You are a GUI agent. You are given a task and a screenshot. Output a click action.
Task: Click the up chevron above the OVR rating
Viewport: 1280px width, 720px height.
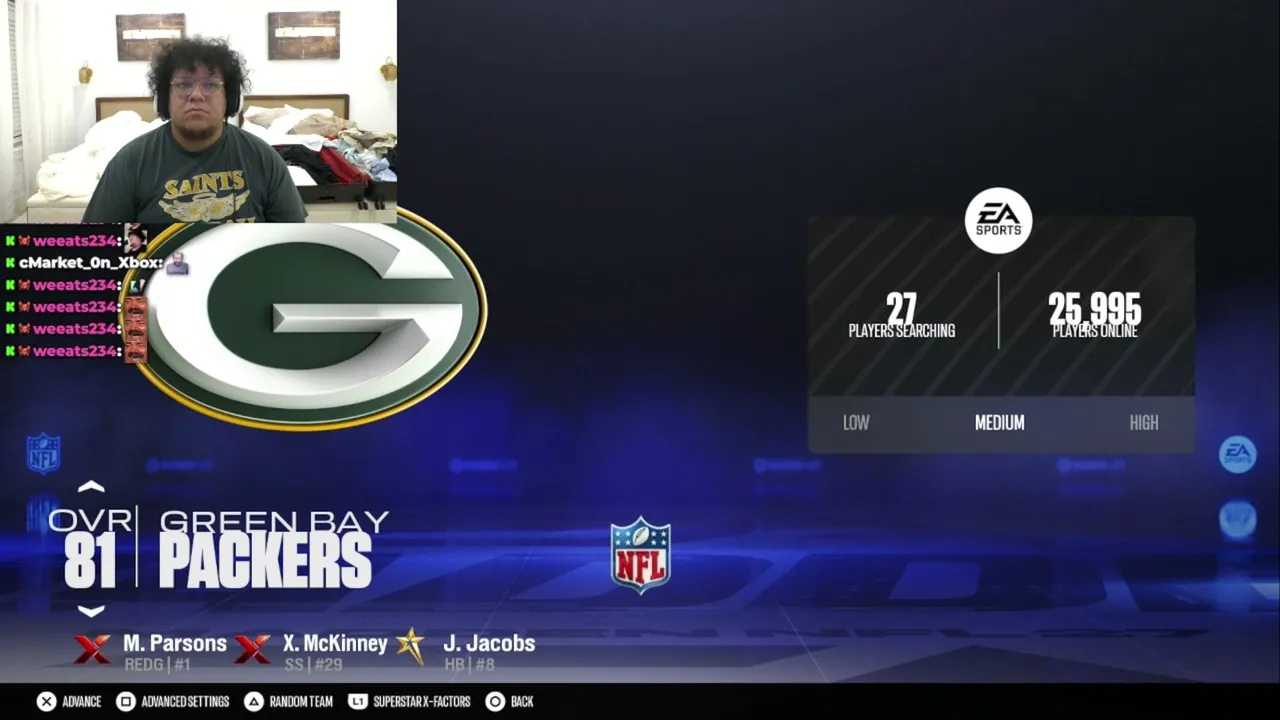click(91, 487)
